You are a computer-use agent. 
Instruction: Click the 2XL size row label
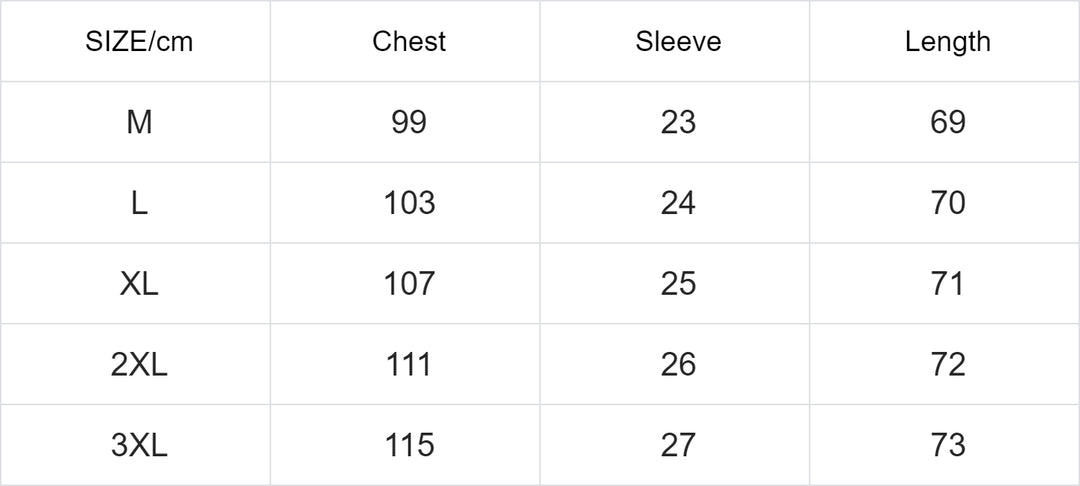click(x=139, y=365)
